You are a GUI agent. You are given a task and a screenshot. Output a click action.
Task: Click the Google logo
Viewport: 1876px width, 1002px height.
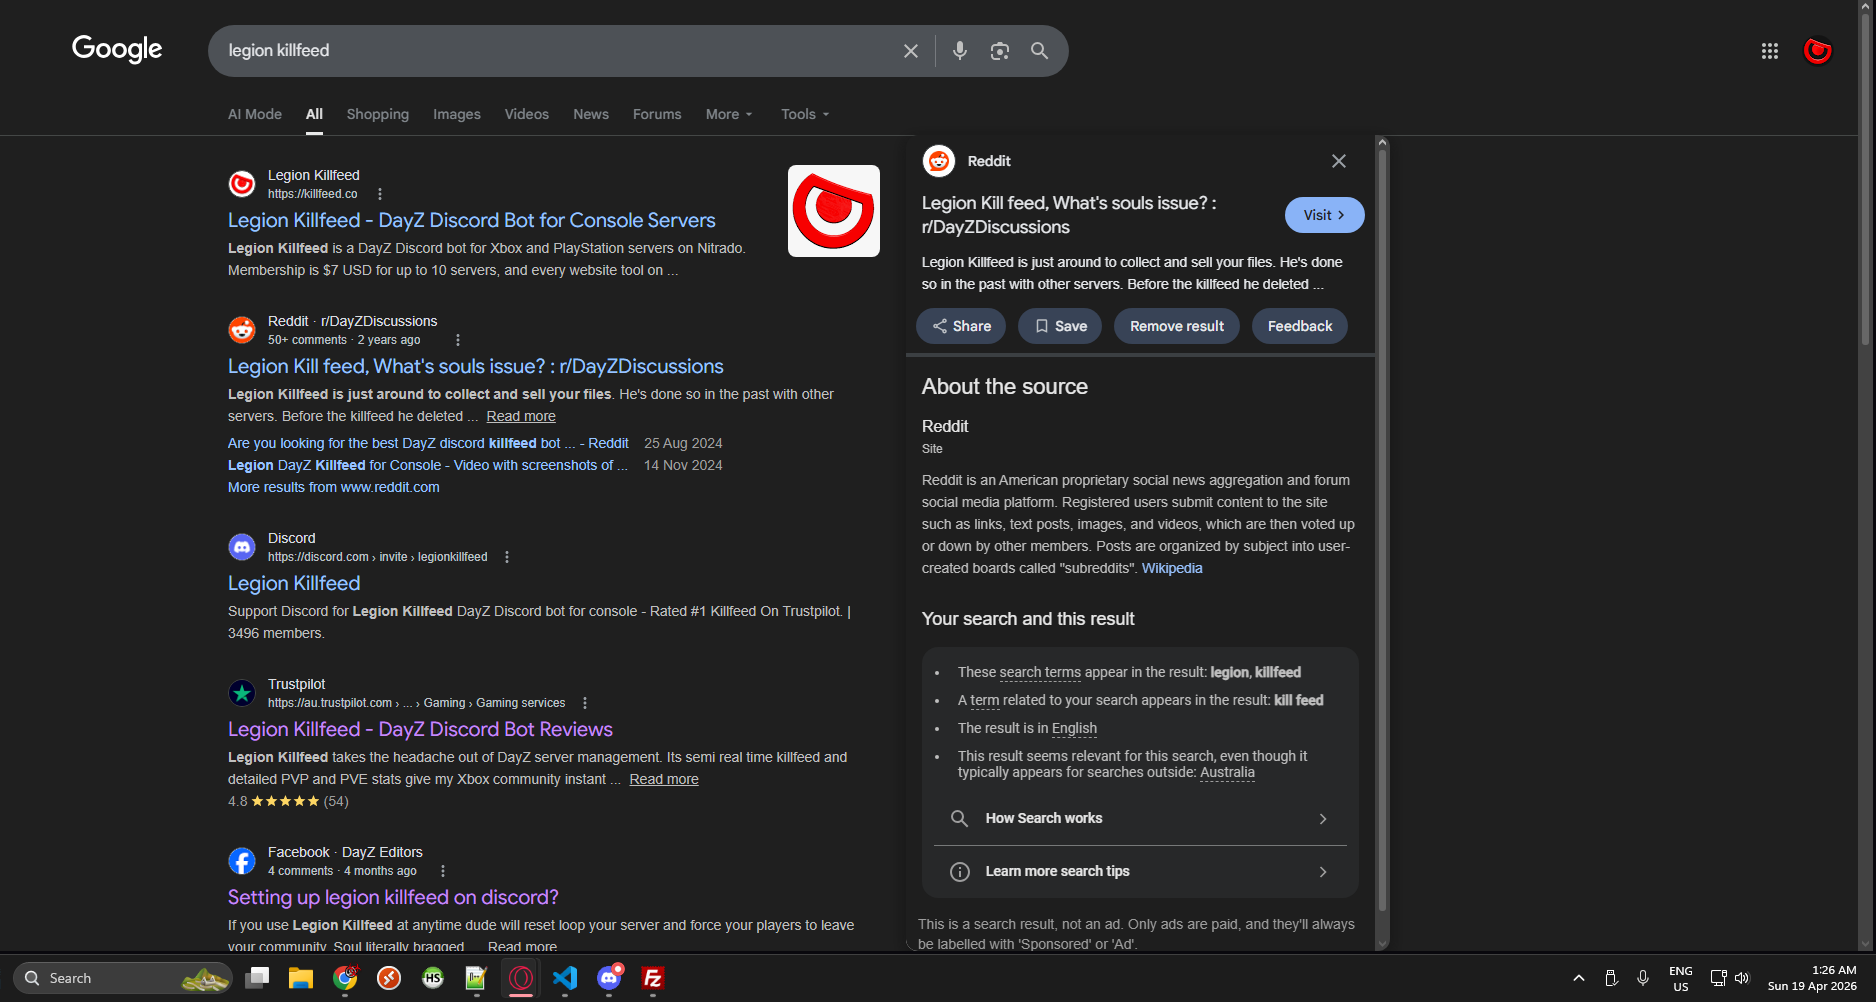coord(117,49)
